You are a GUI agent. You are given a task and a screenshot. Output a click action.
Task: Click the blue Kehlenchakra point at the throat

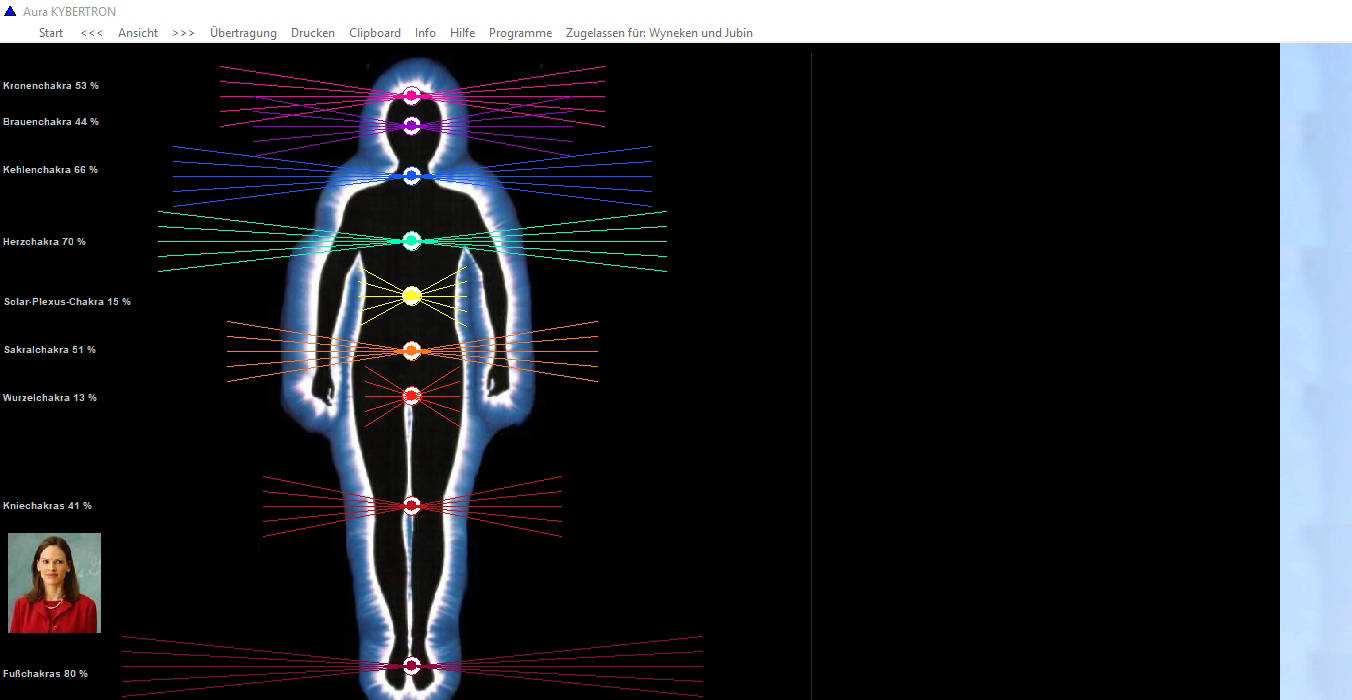coord(411,176)
